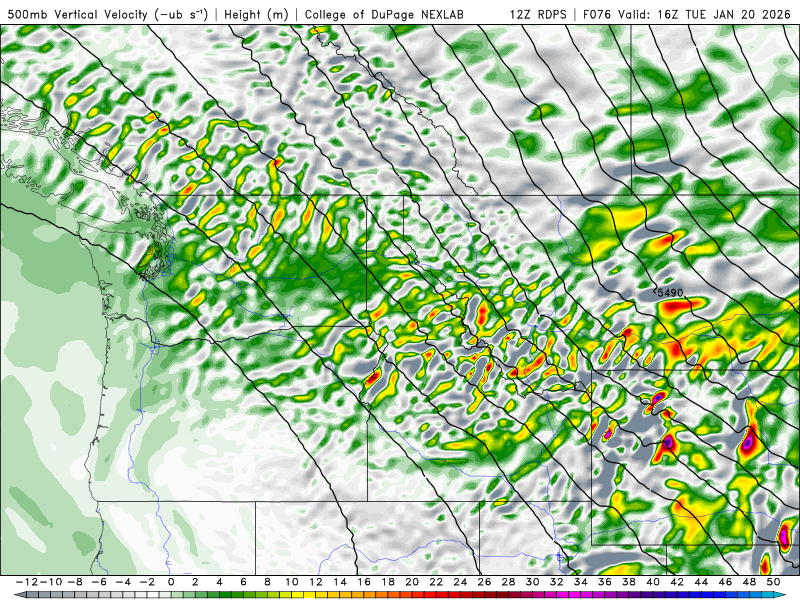Click the '28' color scale label
This screenshot has width=800, height=600.
pyautogui.click(x=509, y=582)
